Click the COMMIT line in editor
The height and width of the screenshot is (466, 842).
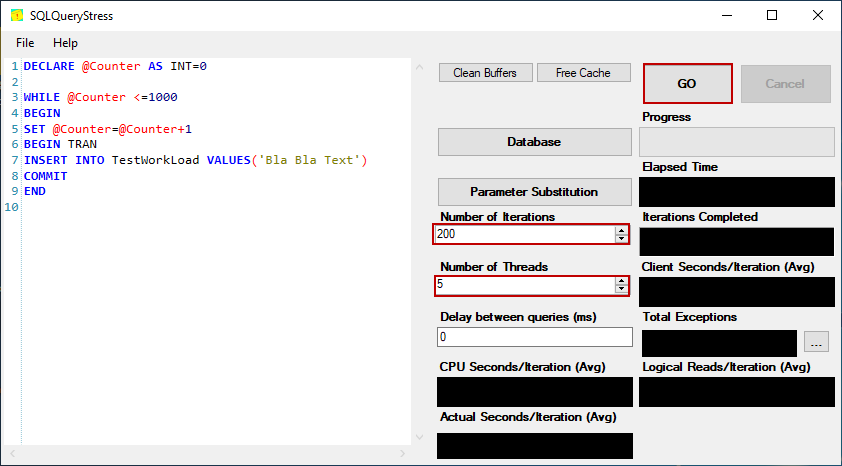tap(46, 176)
